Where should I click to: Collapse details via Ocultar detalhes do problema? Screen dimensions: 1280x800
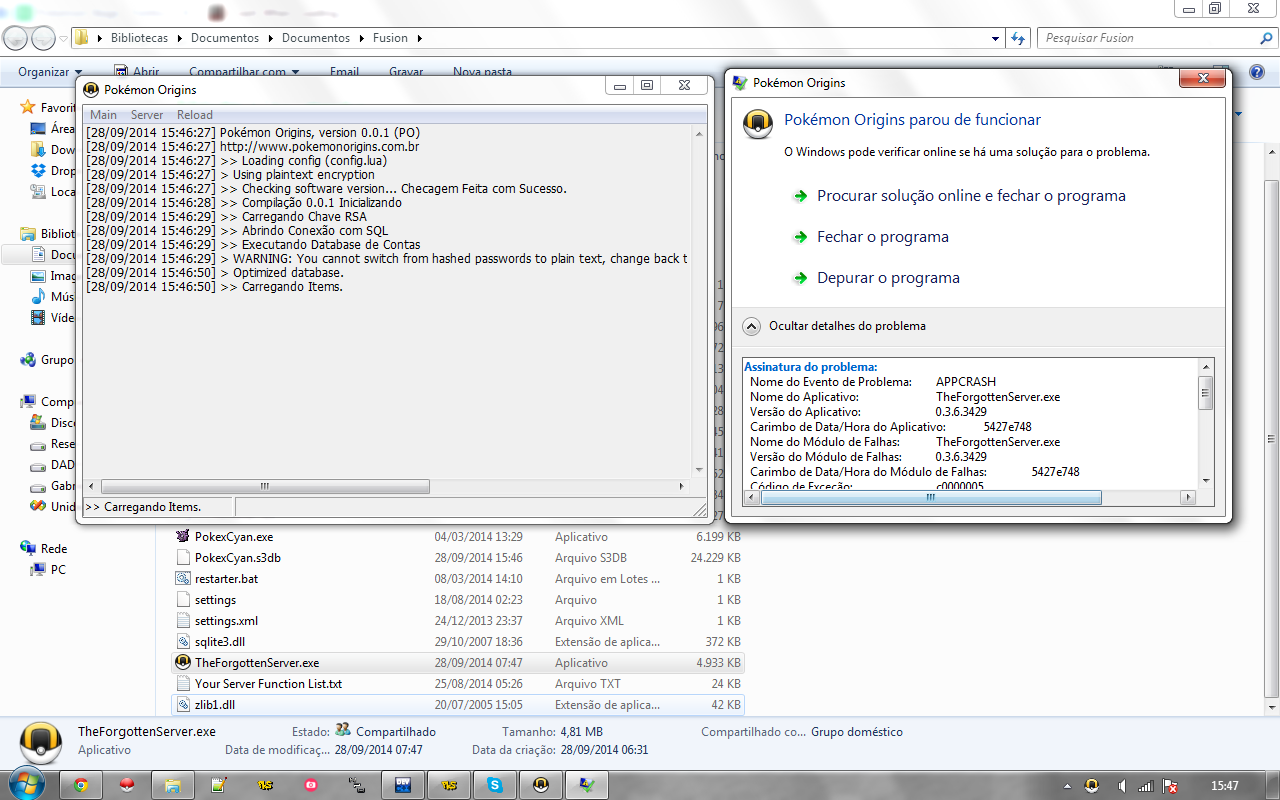847,326
